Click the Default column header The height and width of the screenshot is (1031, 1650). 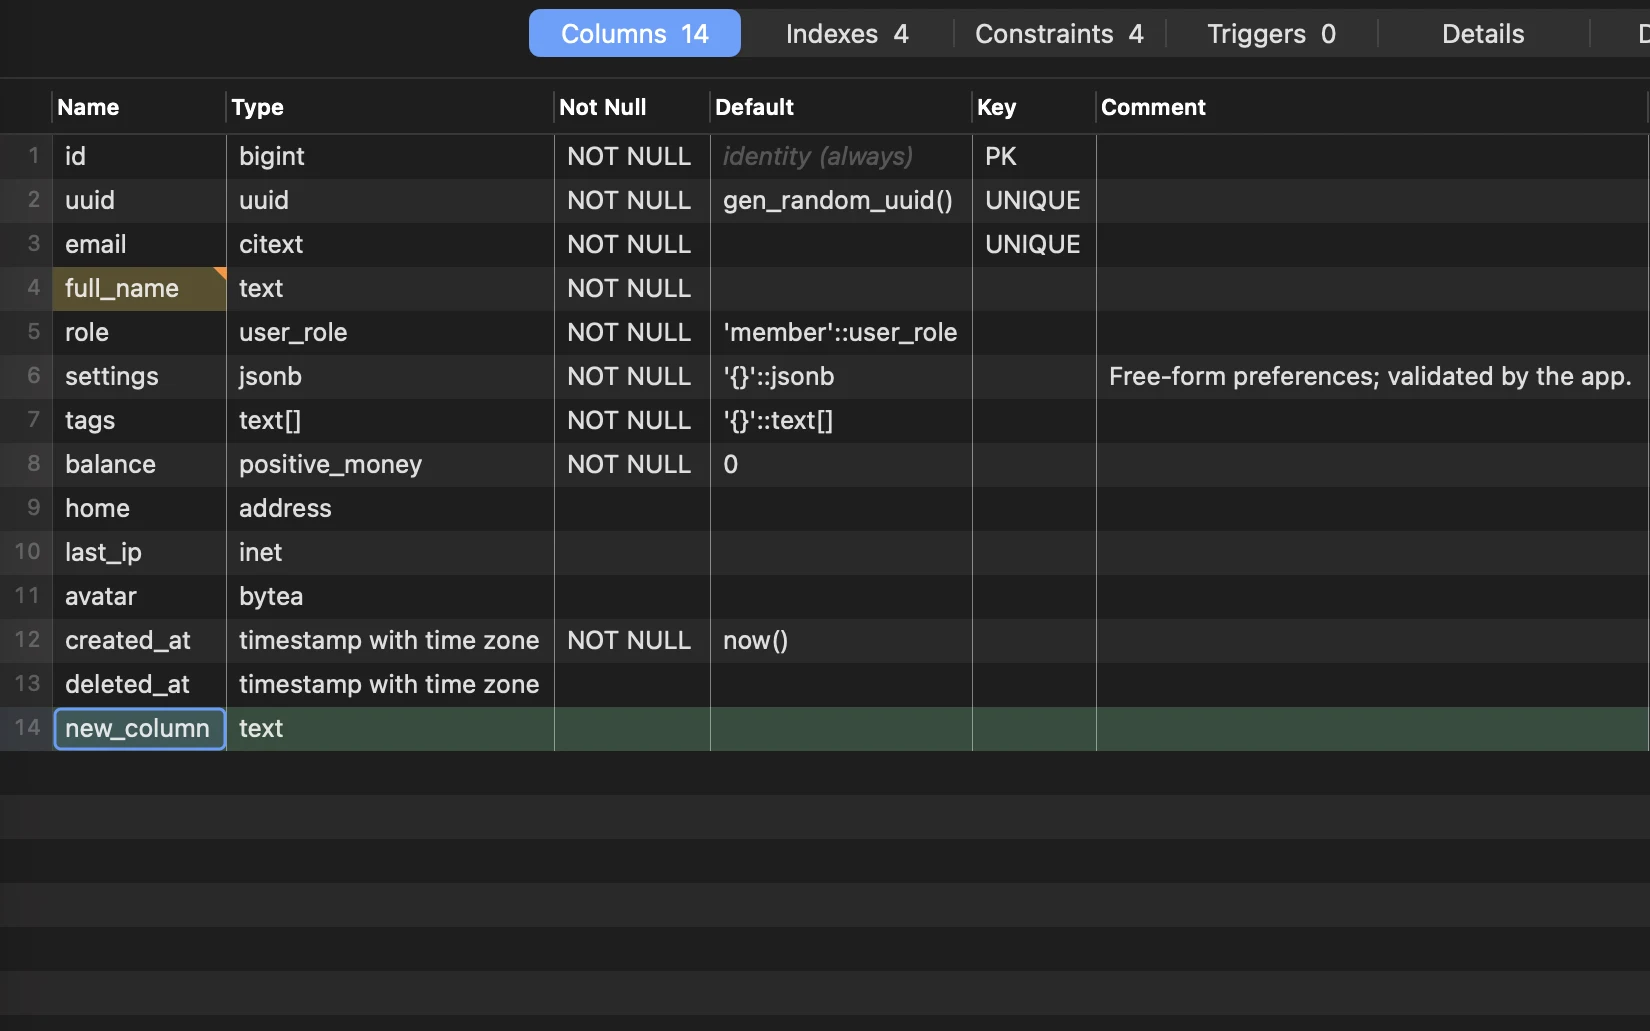(x=840, y=107)
